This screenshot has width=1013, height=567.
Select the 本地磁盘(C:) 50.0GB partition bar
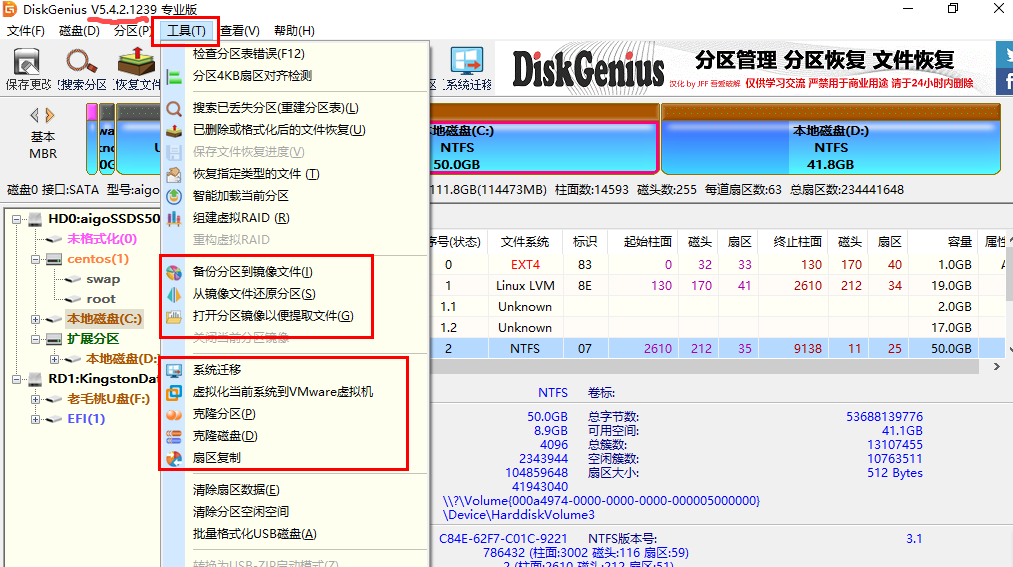544,140
